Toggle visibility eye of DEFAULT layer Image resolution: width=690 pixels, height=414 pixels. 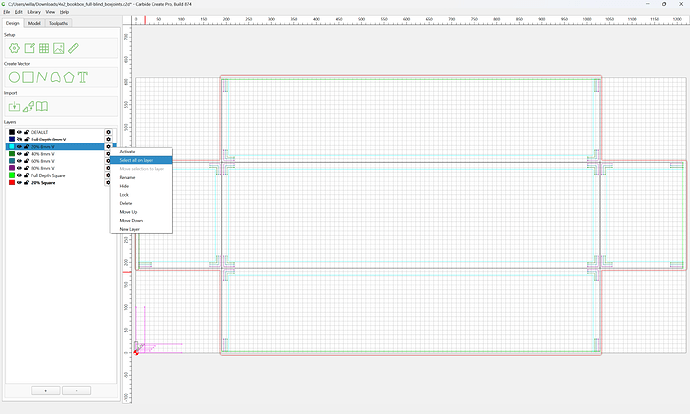pyautogui.click(x=19, y=132)
